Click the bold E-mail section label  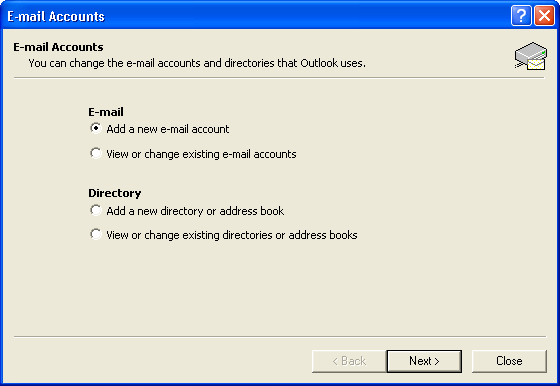click(106, 112)
